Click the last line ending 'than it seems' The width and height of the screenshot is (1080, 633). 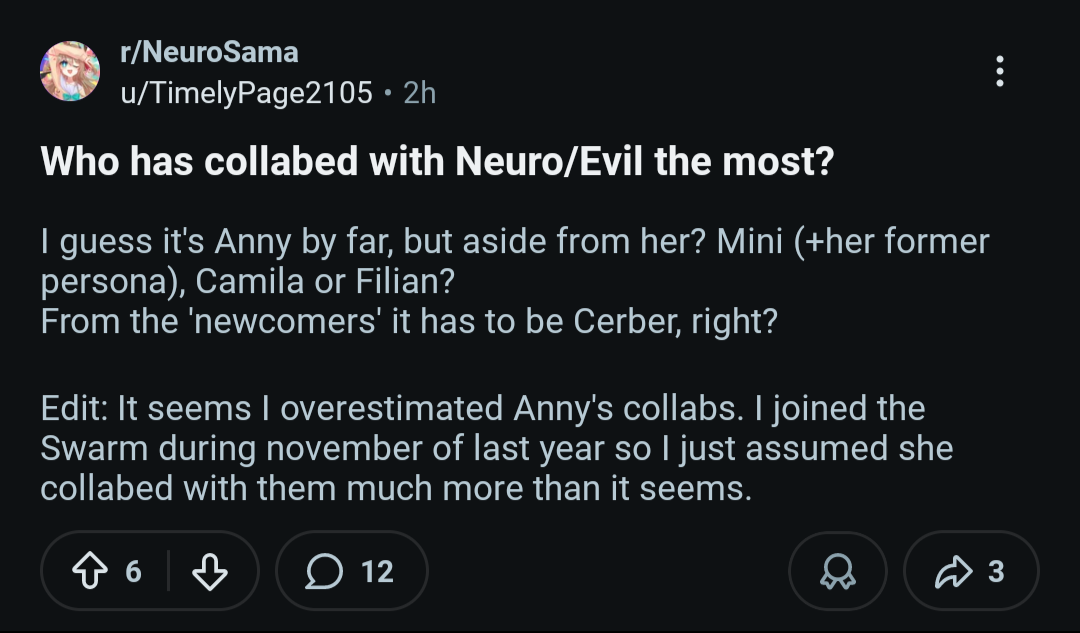click(x=395, y=488)
